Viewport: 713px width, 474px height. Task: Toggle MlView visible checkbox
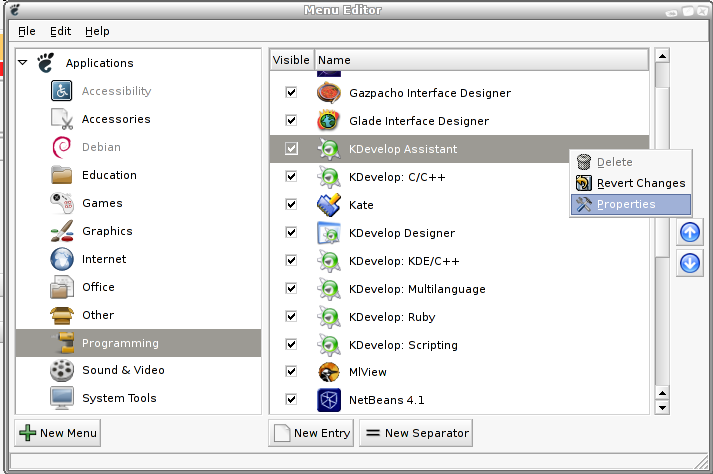[291, 371]
